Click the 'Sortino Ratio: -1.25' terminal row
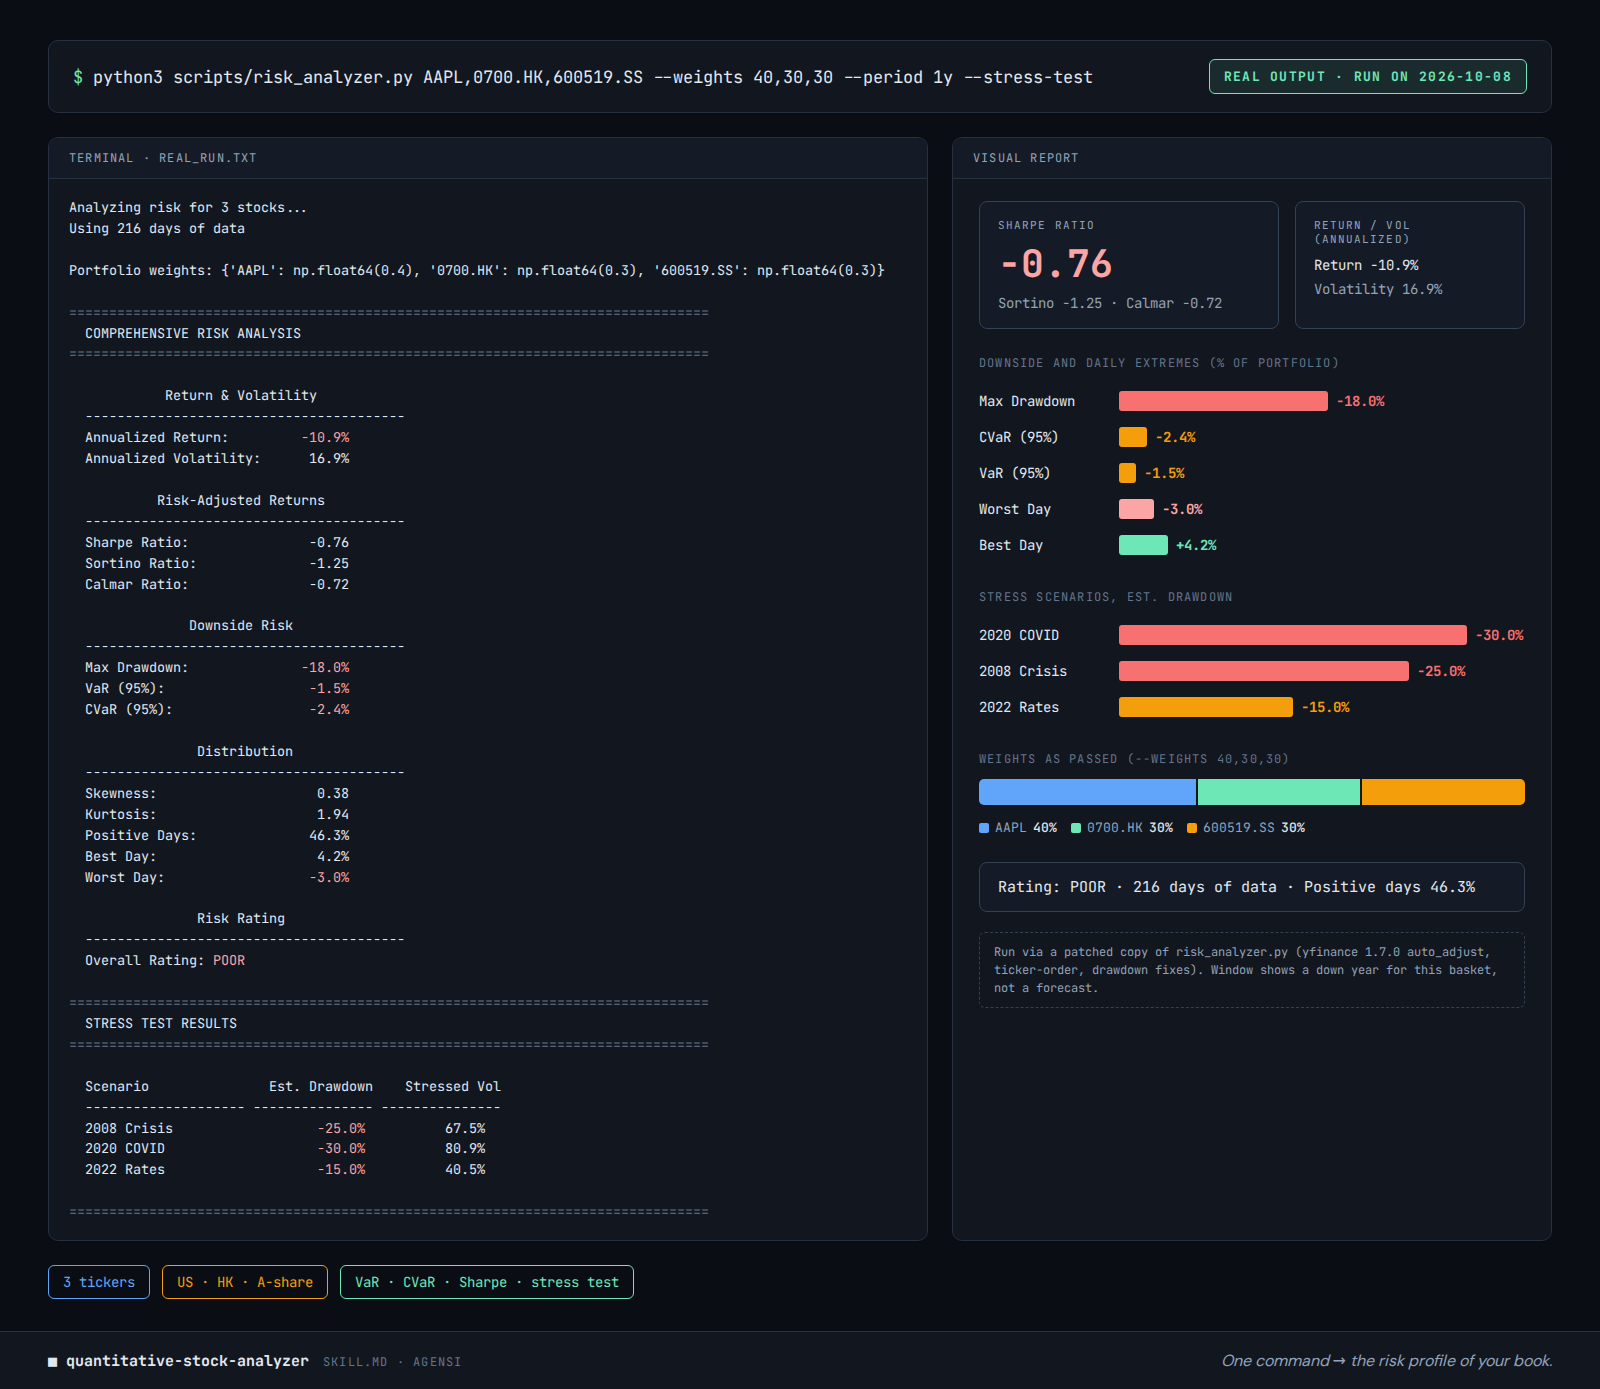 coord(217,563)
